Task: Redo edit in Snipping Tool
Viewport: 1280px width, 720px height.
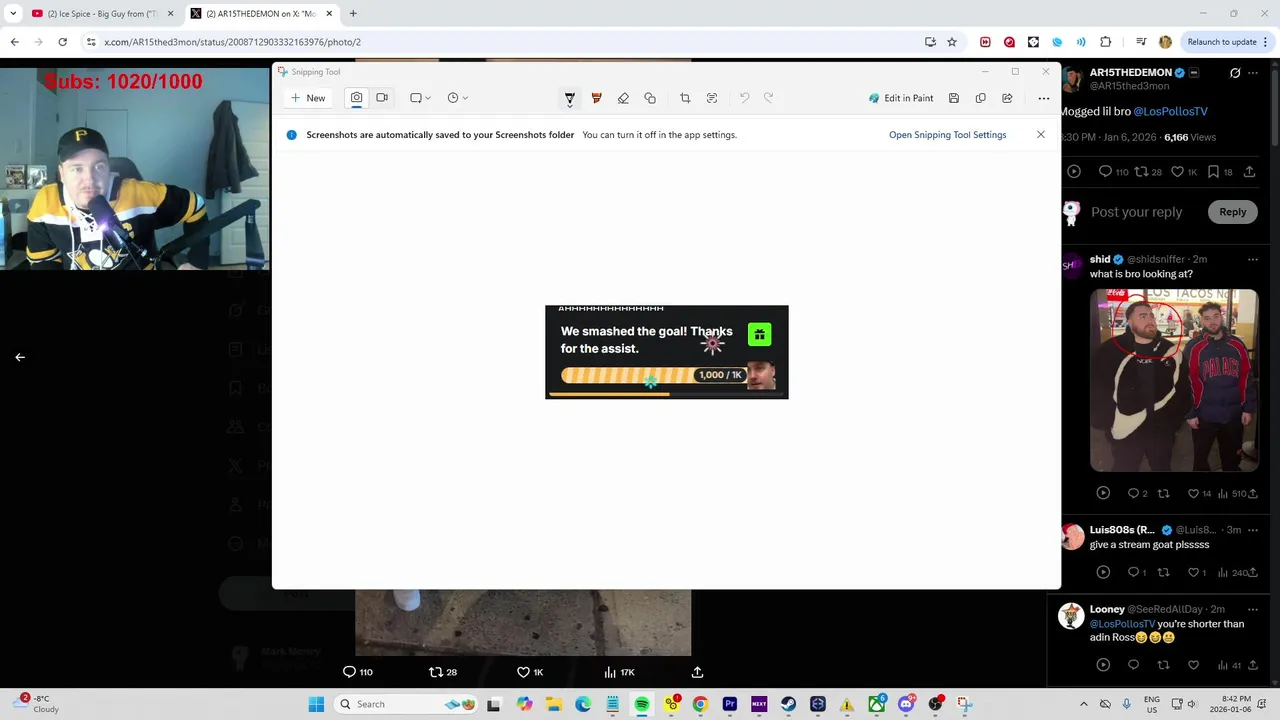Action: [x=769, y=98]
